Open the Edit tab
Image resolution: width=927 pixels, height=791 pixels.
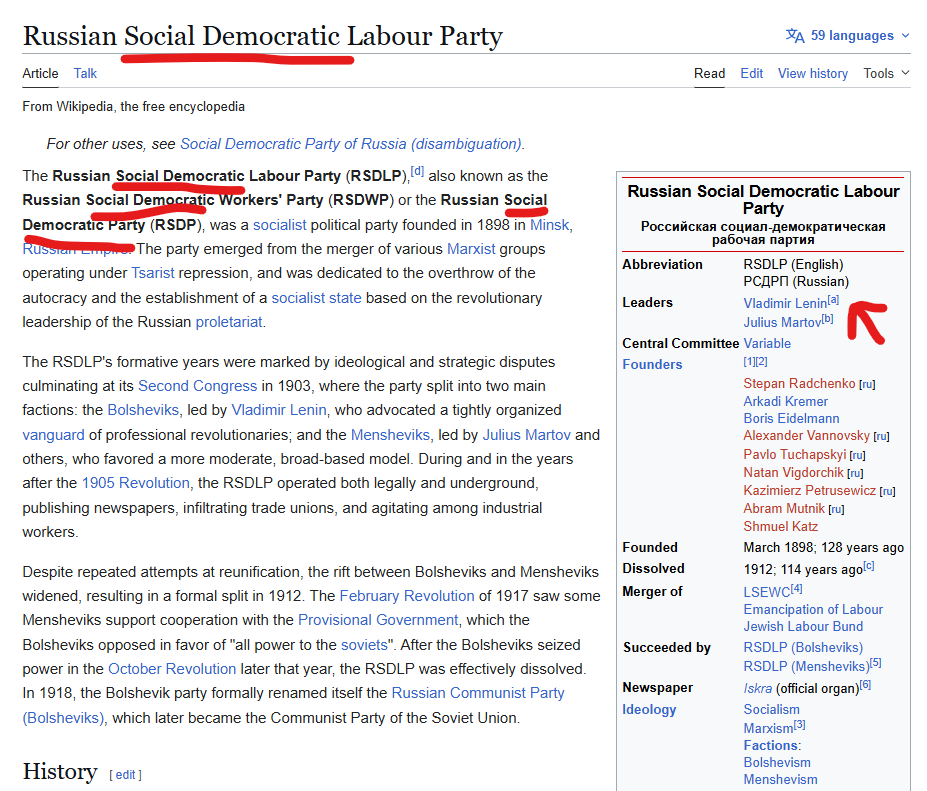[x=751, y=73]
